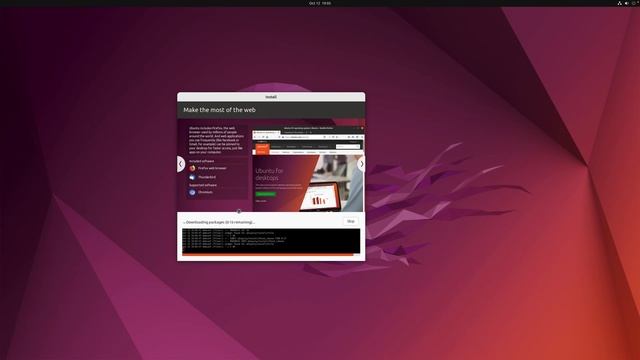
Task: Click the 'Make the most of the web' heading
Action: point(219,110)
